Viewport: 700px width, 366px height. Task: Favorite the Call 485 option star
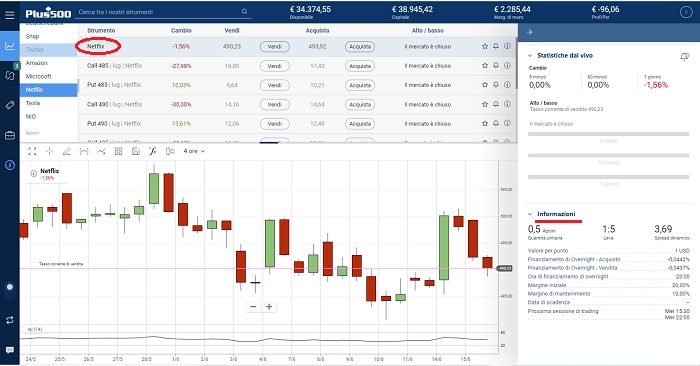click(485, 66)
